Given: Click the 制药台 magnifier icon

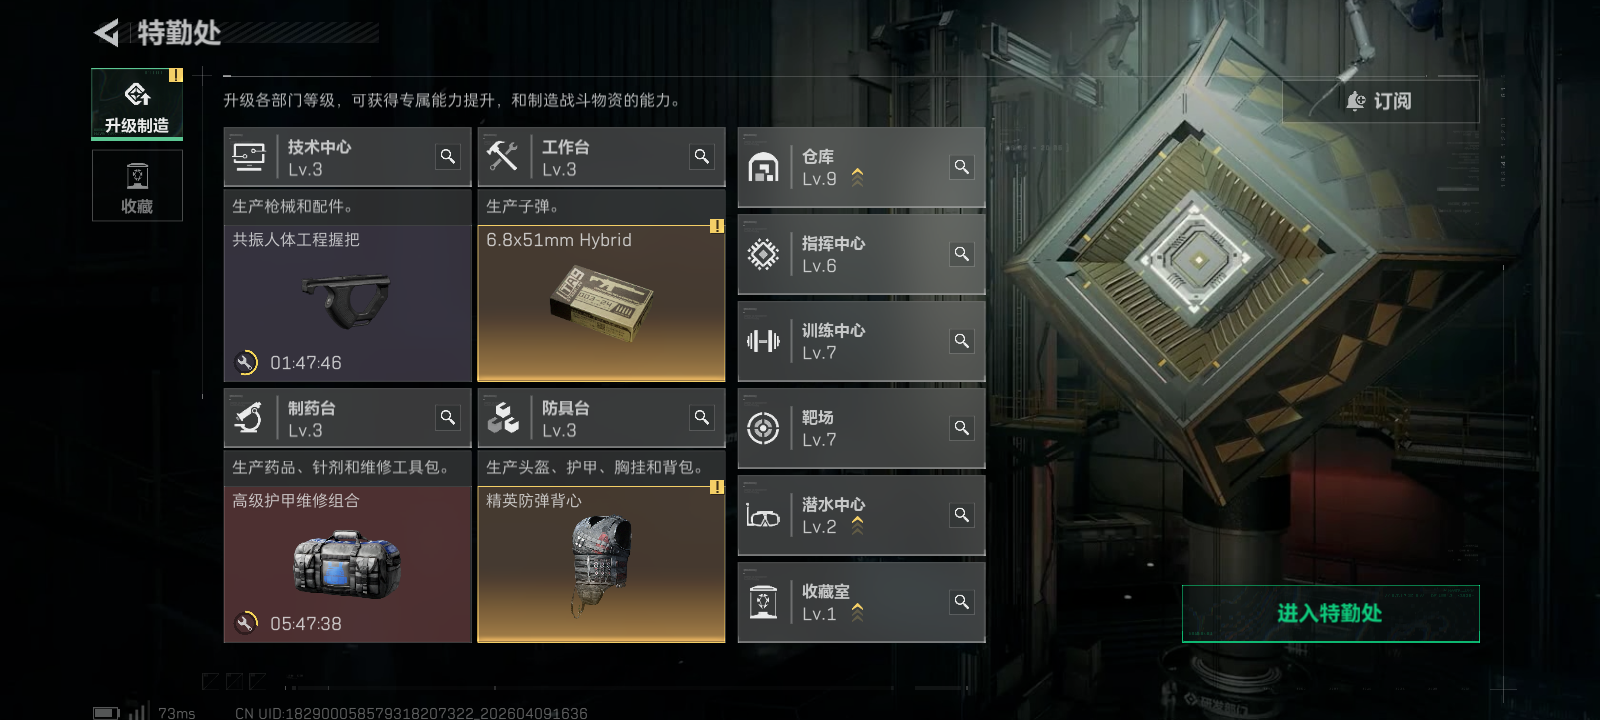Looking at the screenshot, I should [x=448, y=417].
